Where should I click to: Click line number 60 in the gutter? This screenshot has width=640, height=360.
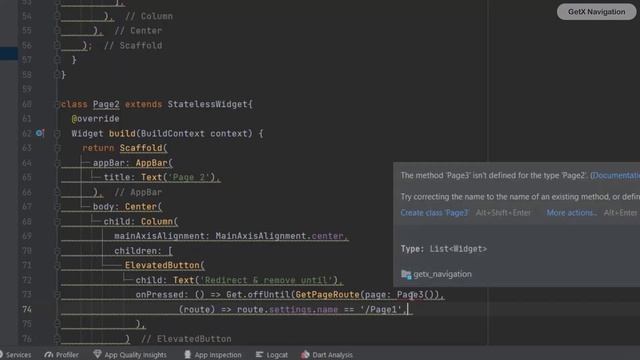coord(27,104)
